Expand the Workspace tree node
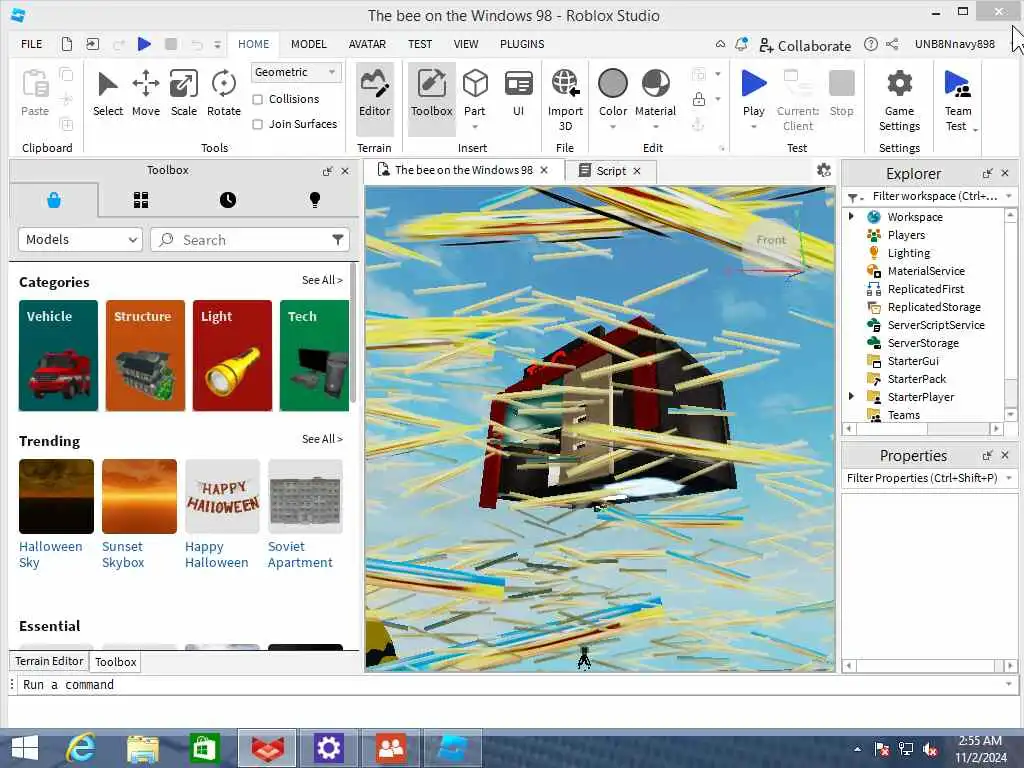Screen dimensions: 1024x768 point(852,216)
